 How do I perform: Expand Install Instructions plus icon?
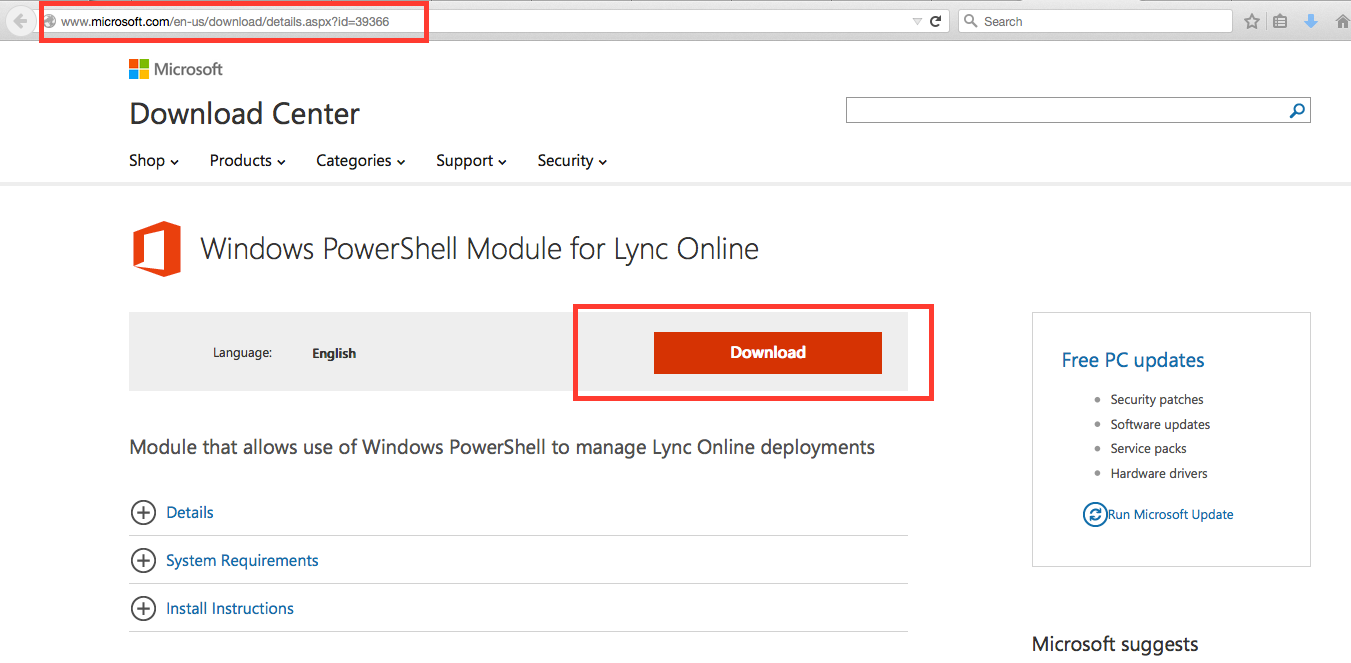click(x=144, y=609)
